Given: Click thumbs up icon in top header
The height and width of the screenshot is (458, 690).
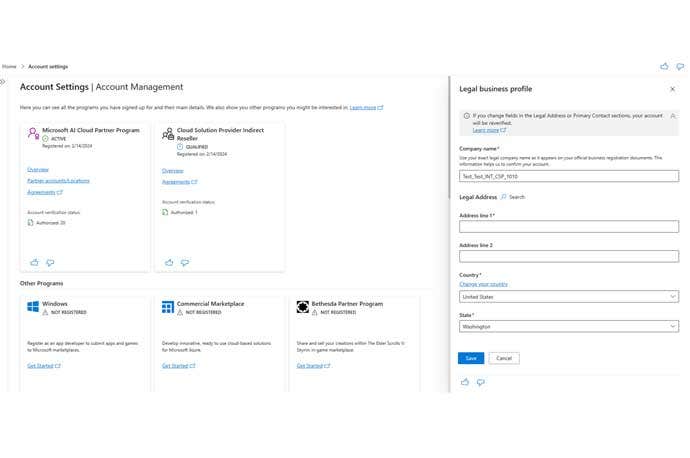Looking at the screenshot, I should [x=664, y=66].
